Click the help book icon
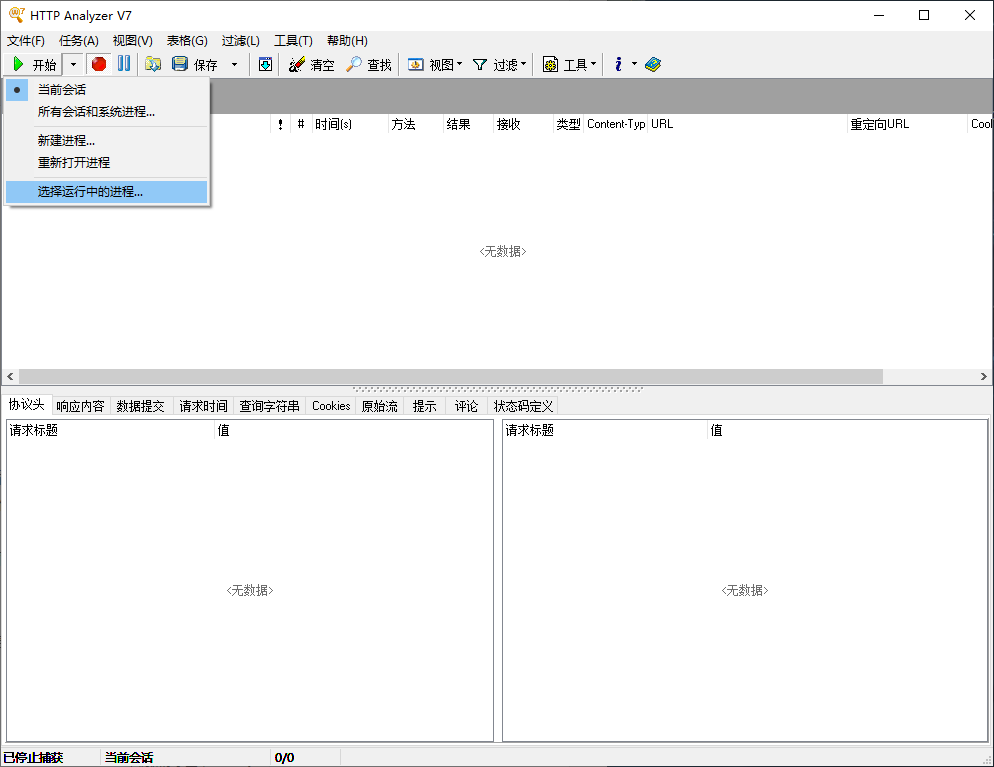 (653, 64)
